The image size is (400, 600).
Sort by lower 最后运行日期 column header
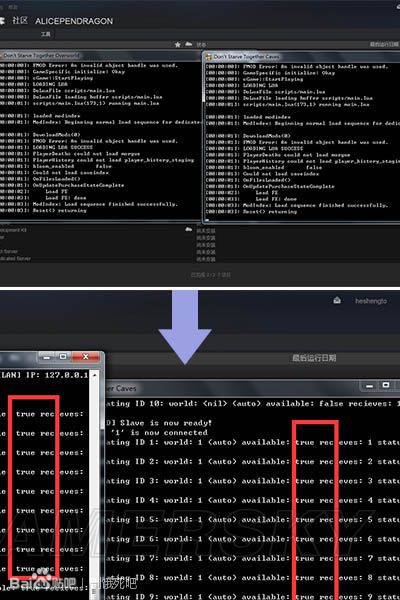point(314,358)
